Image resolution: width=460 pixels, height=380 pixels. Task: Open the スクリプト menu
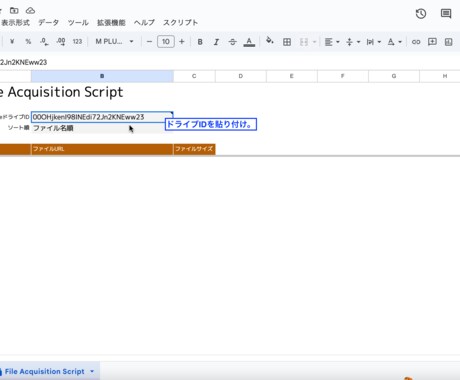180,23
